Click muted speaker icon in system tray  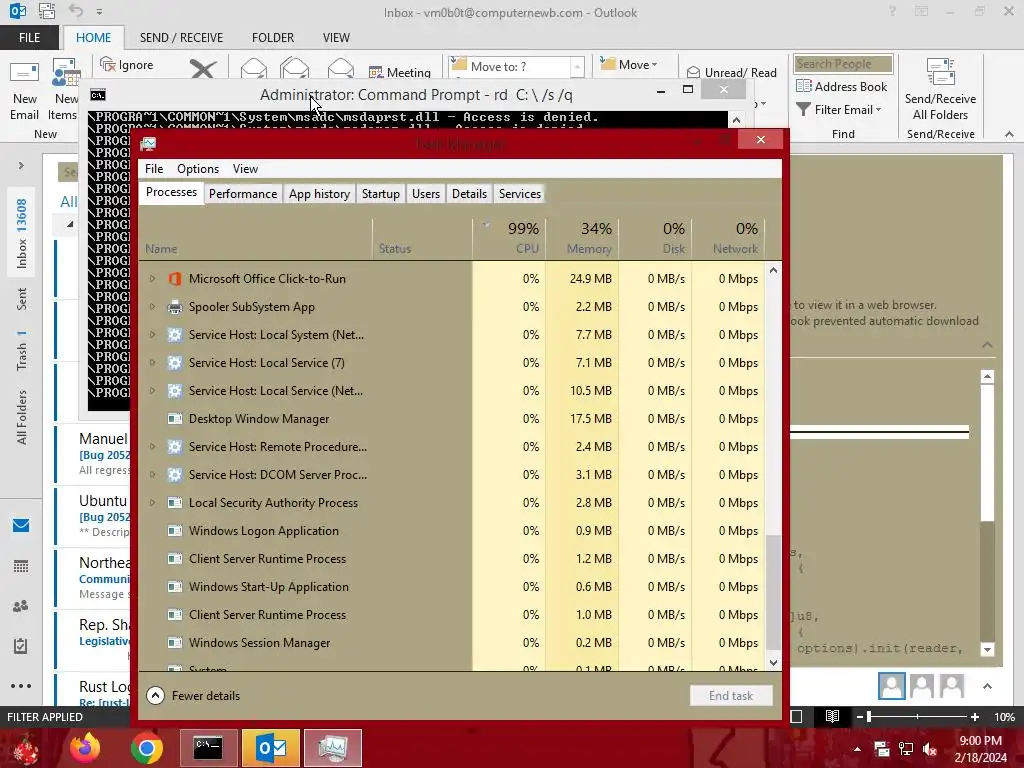930,749
